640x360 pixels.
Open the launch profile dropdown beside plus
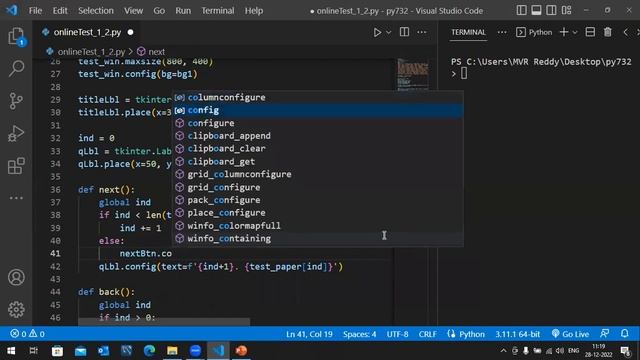tap(575, 32)
